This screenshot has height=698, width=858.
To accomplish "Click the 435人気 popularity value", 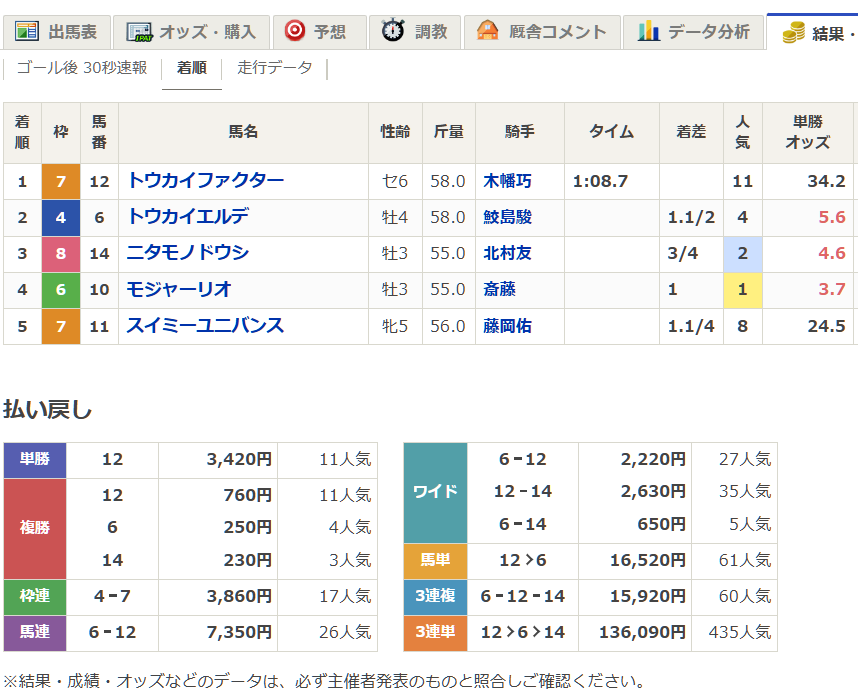I will pyautogui.click(x=740, y=632).
